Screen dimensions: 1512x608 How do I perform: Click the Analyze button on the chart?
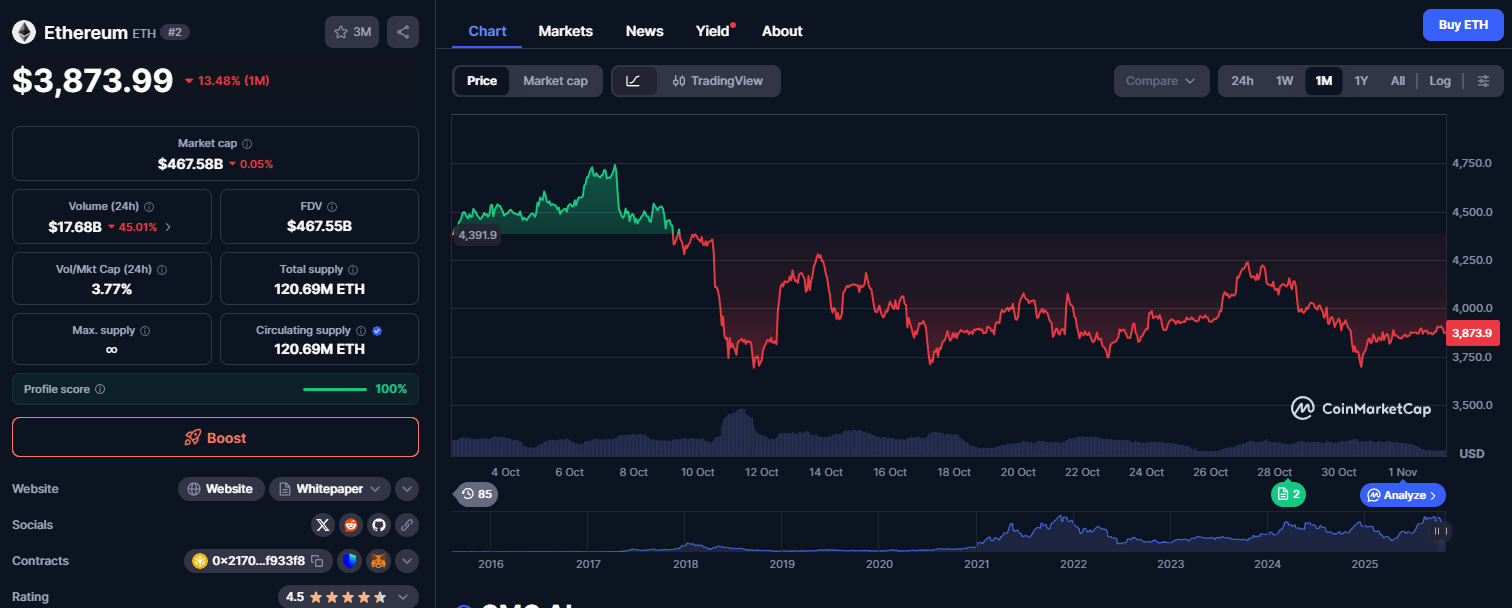[x=1402, y=494]
